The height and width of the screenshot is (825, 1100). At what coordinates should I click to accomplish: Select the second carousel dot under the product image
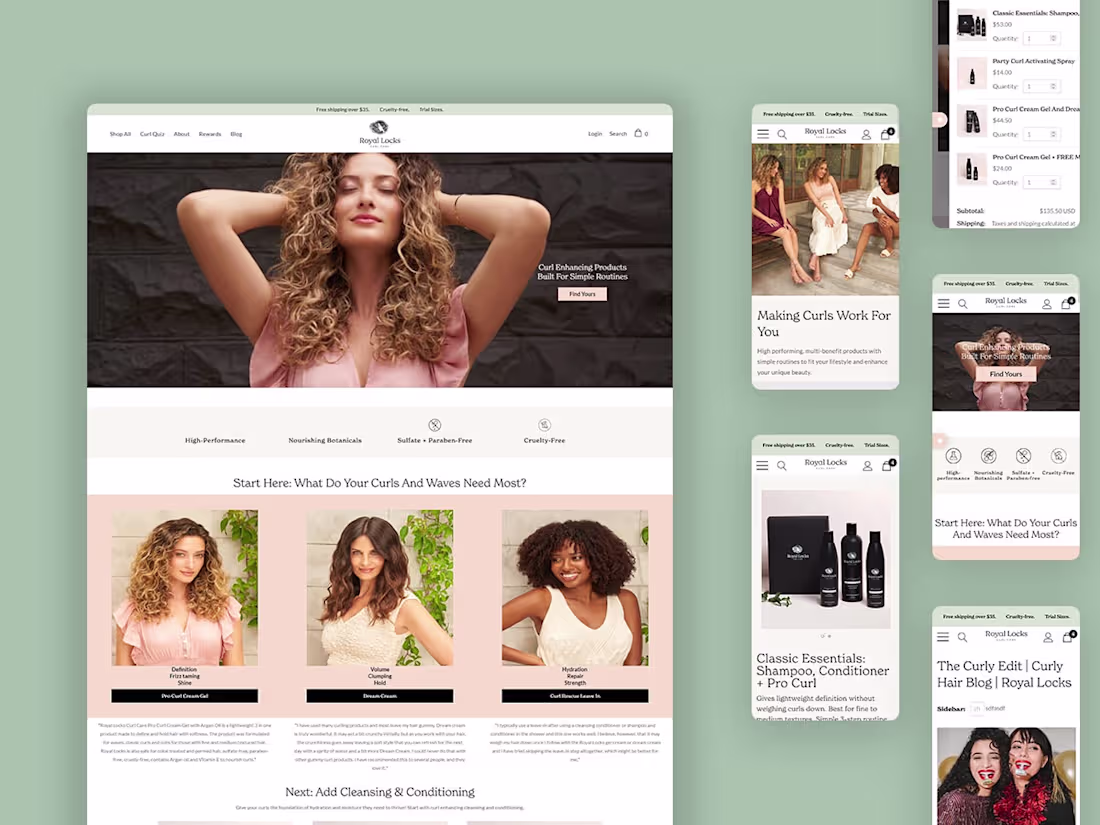pos(829,636)
